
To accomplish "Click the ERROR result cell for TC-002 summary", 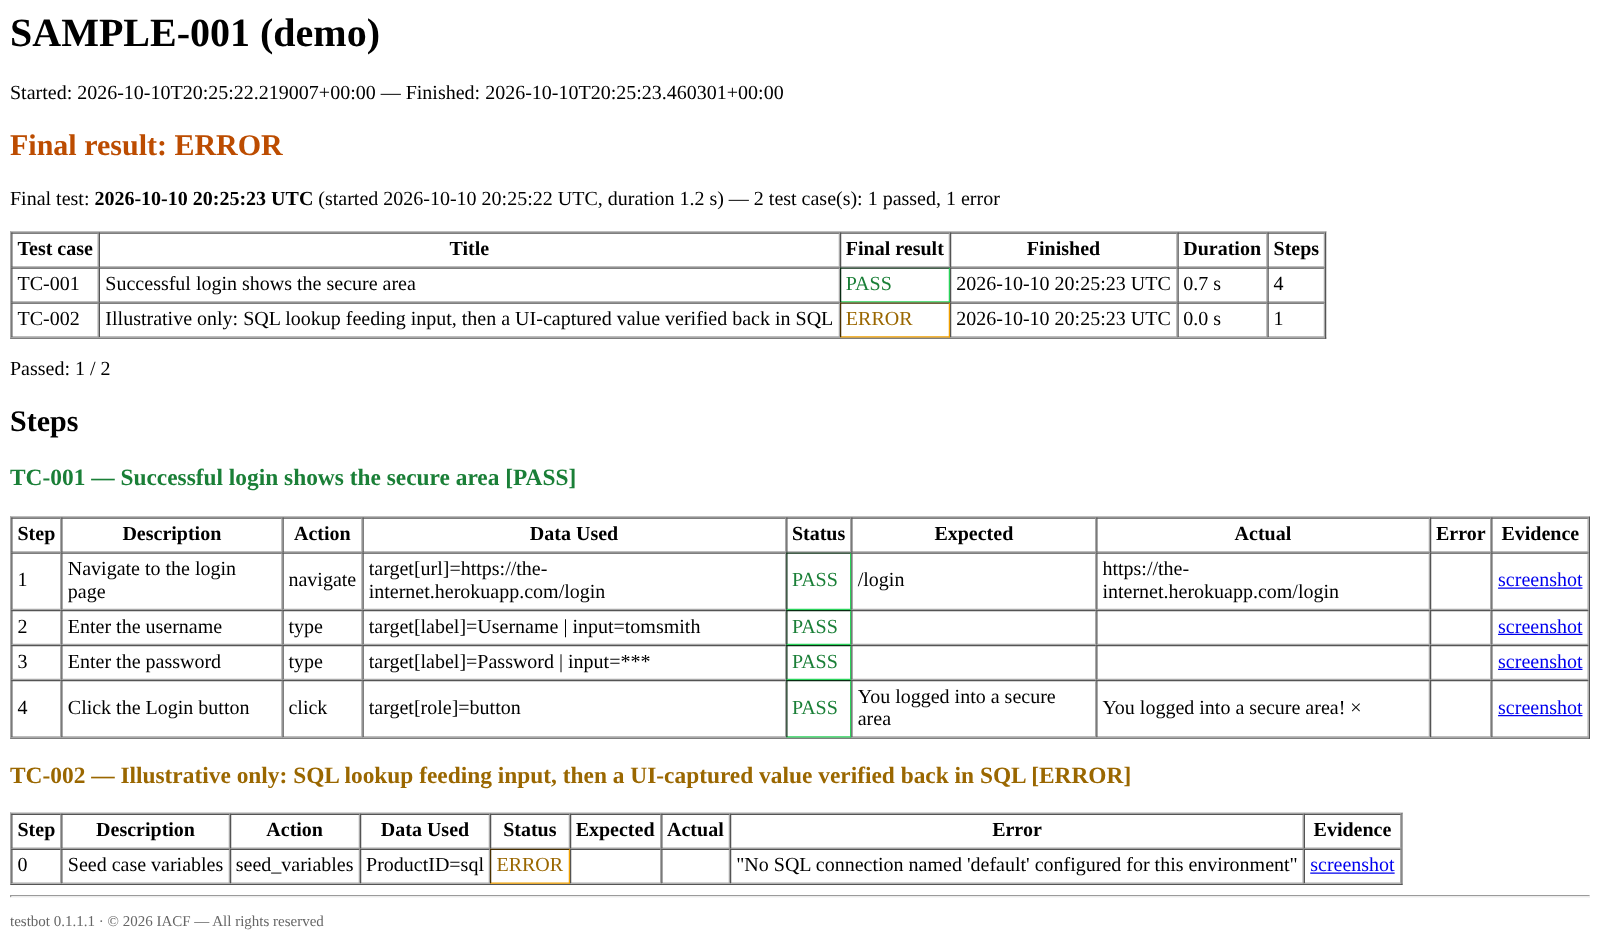I will point(895,319).
